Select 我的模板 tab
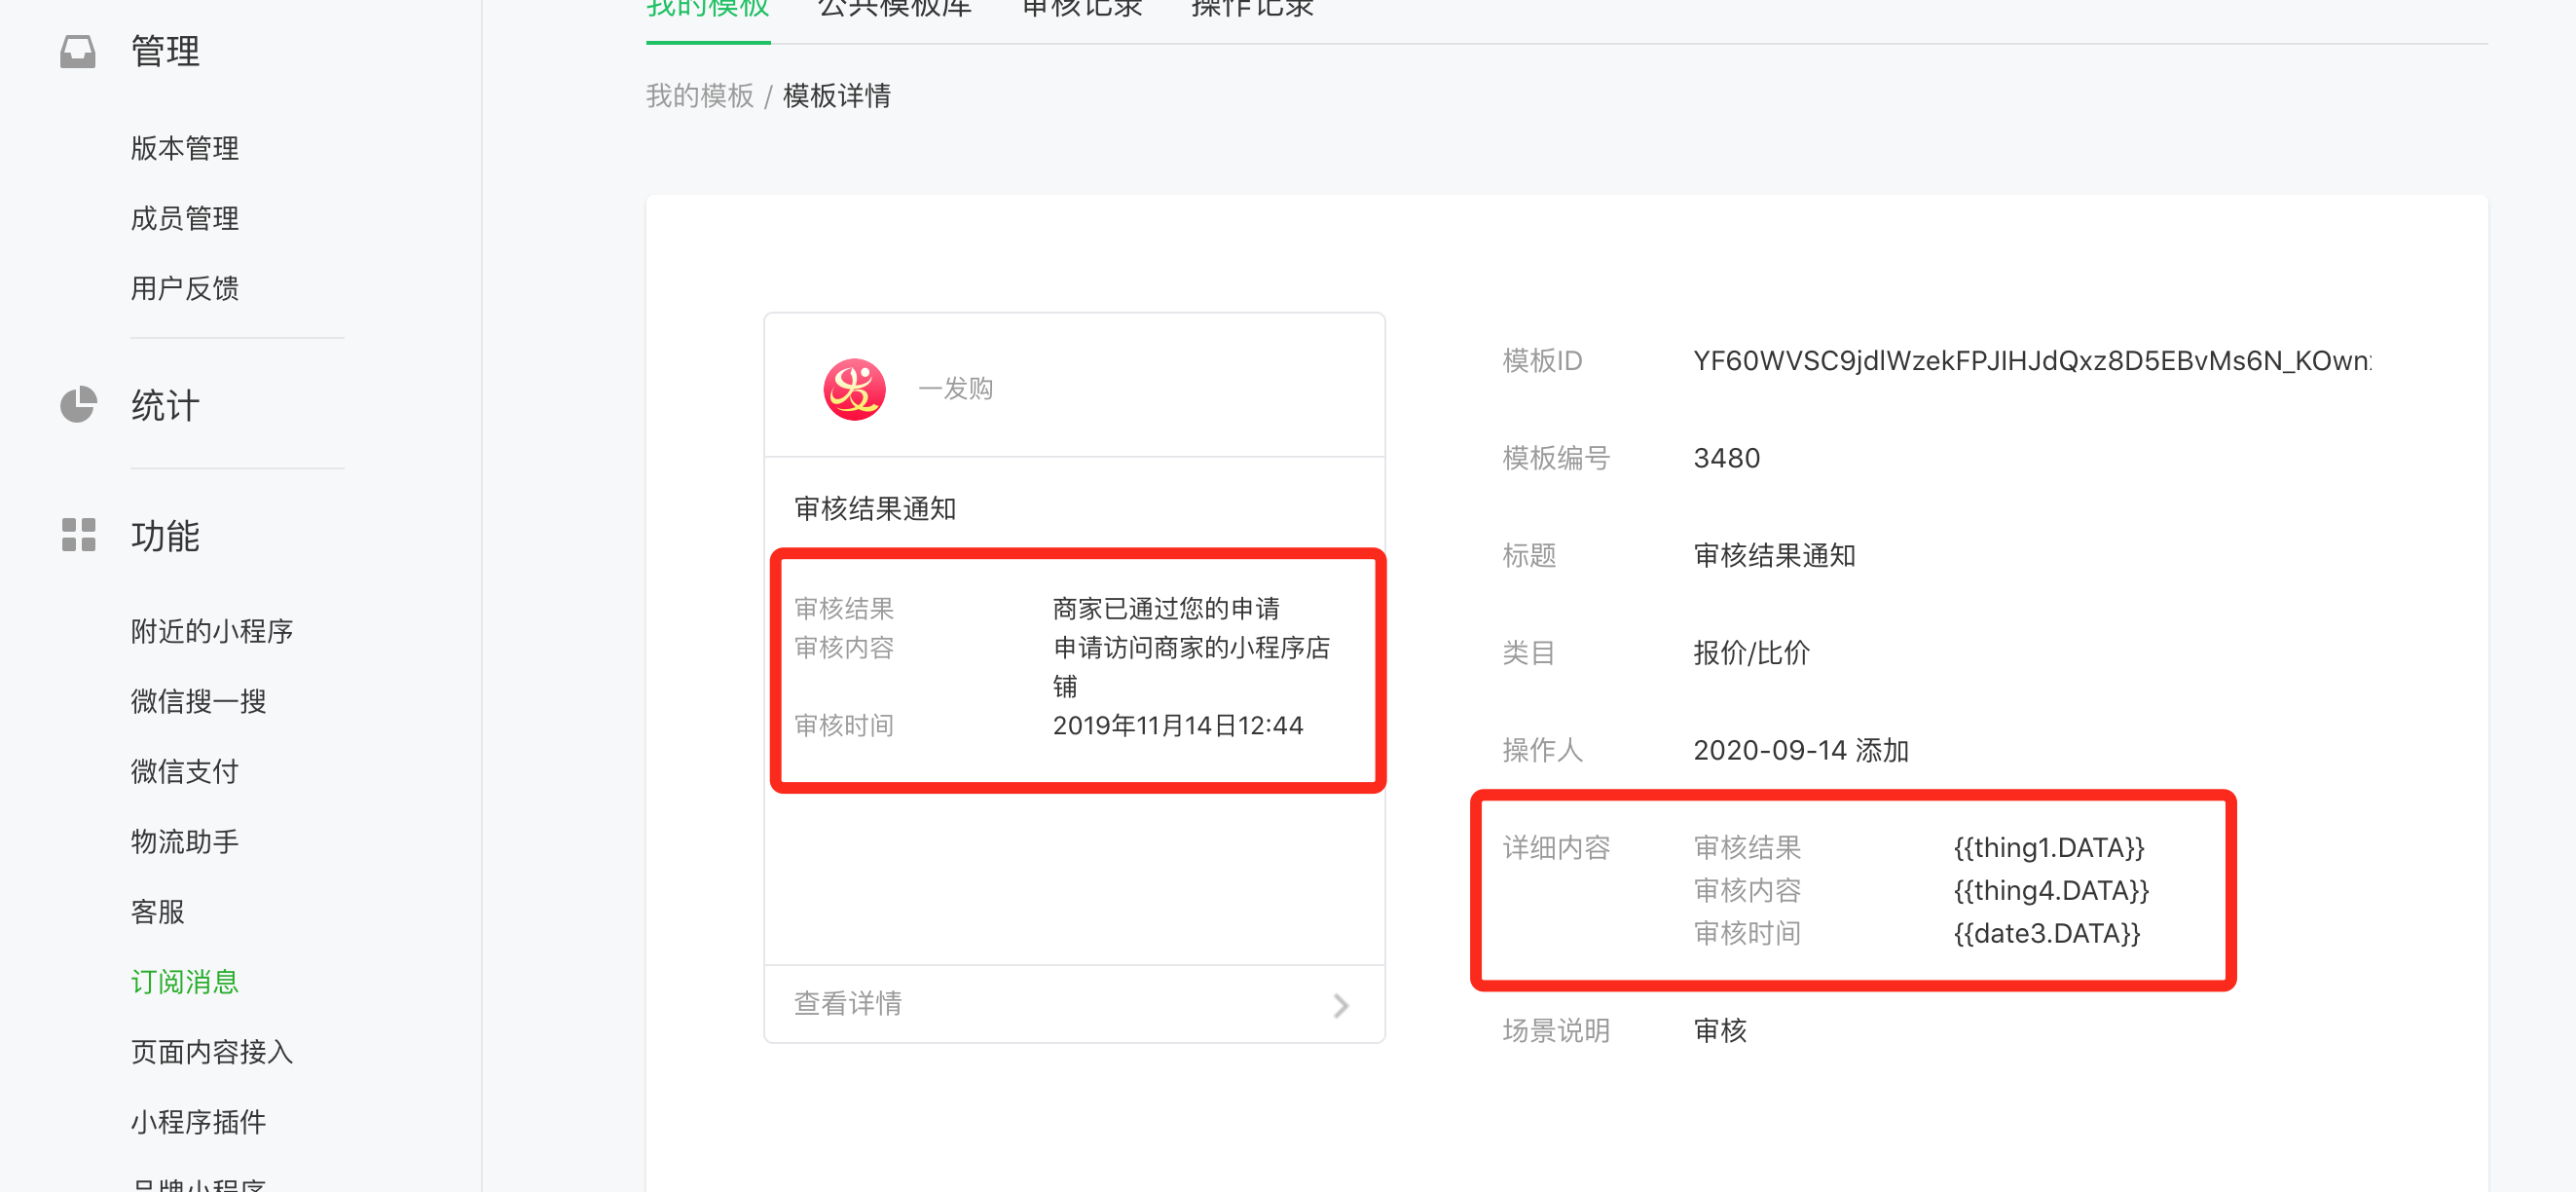The width and height of the screenshot is (2576, 1192). point(707,10)
